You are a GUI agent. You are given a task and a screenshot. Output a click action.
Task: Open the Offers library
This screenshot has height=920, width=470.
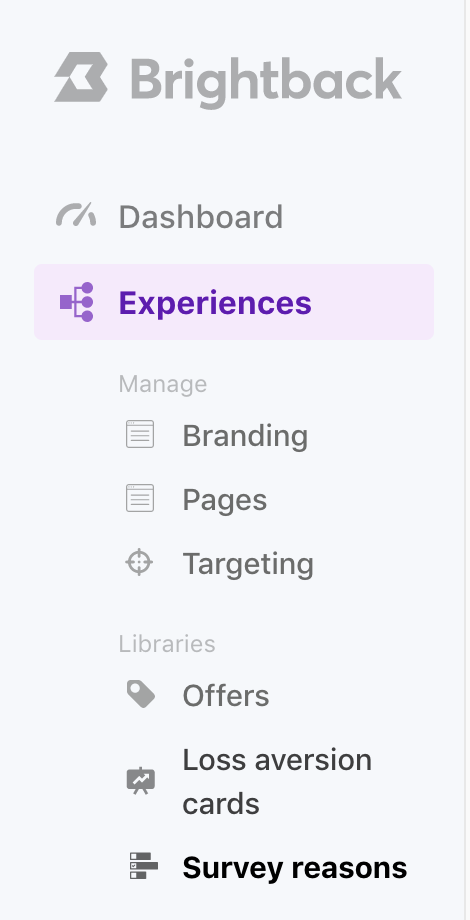click(225, 696)
